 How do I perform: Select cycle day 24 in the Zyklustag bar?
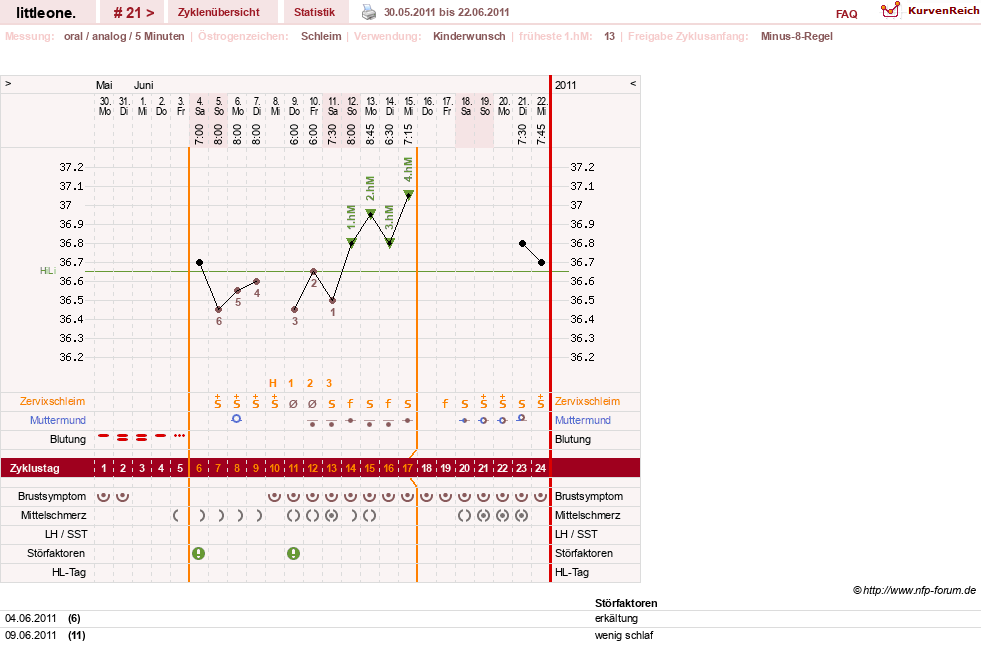[x=540, y=468]
